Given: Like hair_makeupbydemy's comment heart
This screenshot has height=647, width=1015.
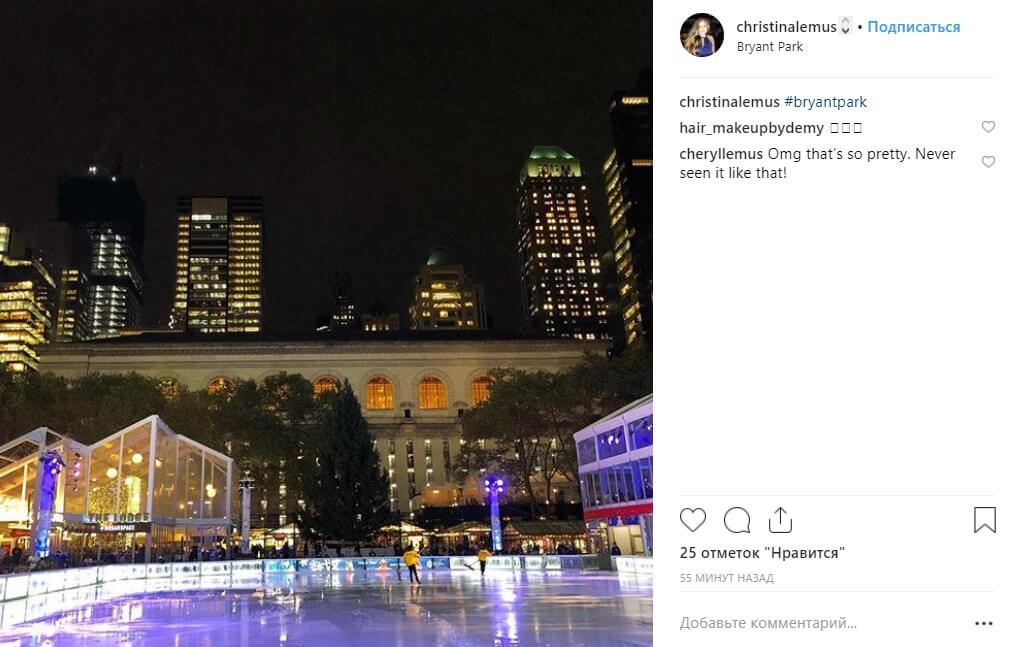Looking at the screenshot, I should coord(988,127).
